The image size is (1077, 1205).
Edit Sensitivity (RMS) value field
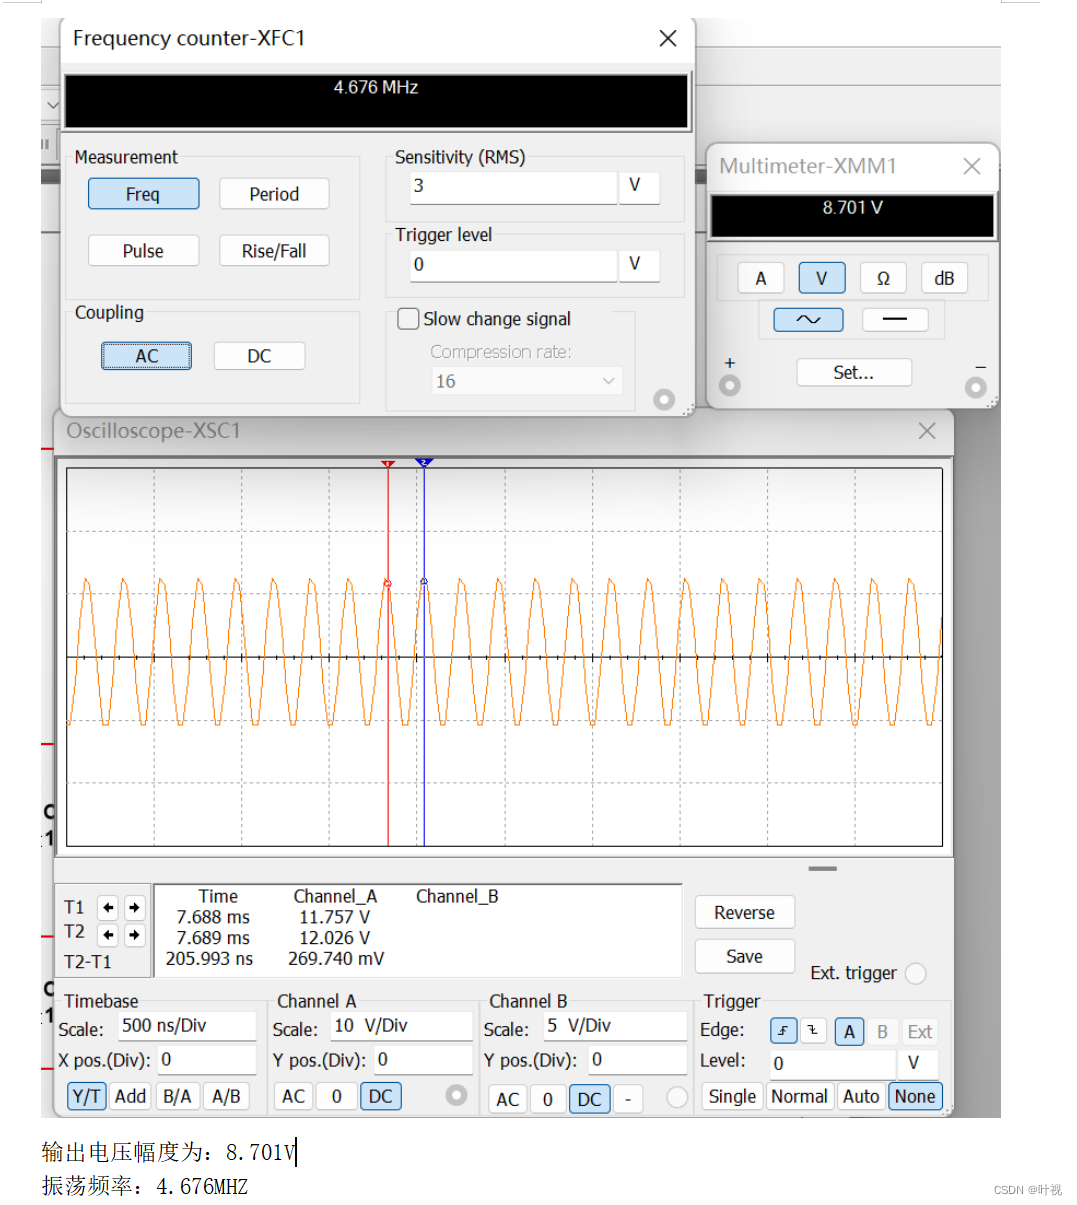click(513, 186)
